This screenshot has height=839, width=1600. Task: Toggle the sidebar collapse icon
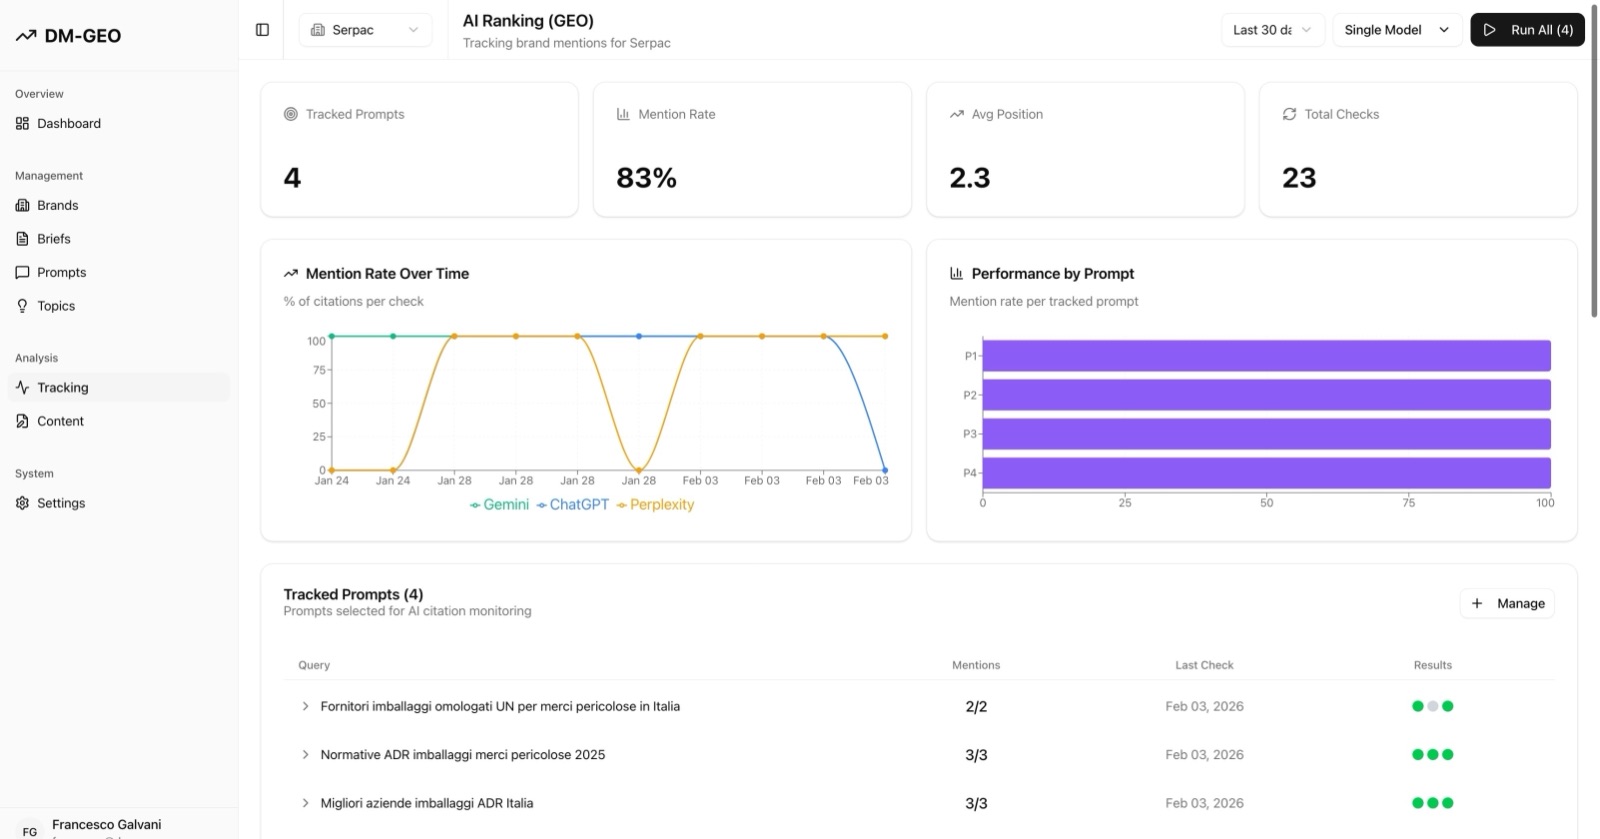click(x=262, y=30)
